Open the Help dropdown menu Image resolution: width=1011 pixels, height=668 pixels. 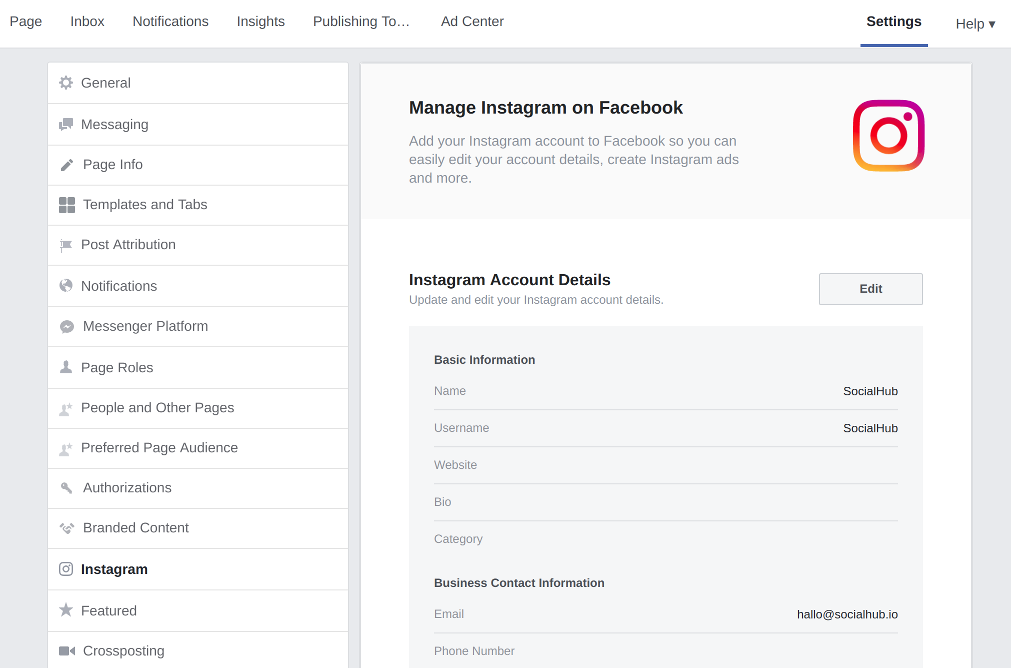[x=974, y=24]
